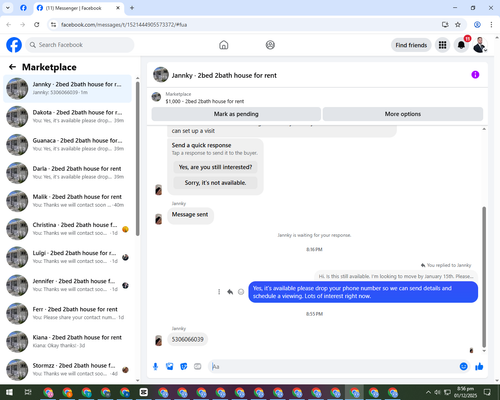Image resolution: width=500 pixels, height=400 pixels.
Task: Open the Ferr conversation
Action: click(67, 313)
